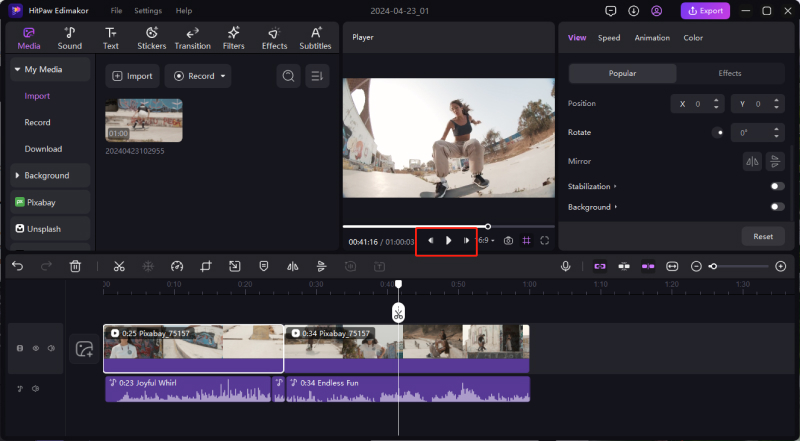
Task: Open the speed gauge tool
Action: (x=177, y=266)
